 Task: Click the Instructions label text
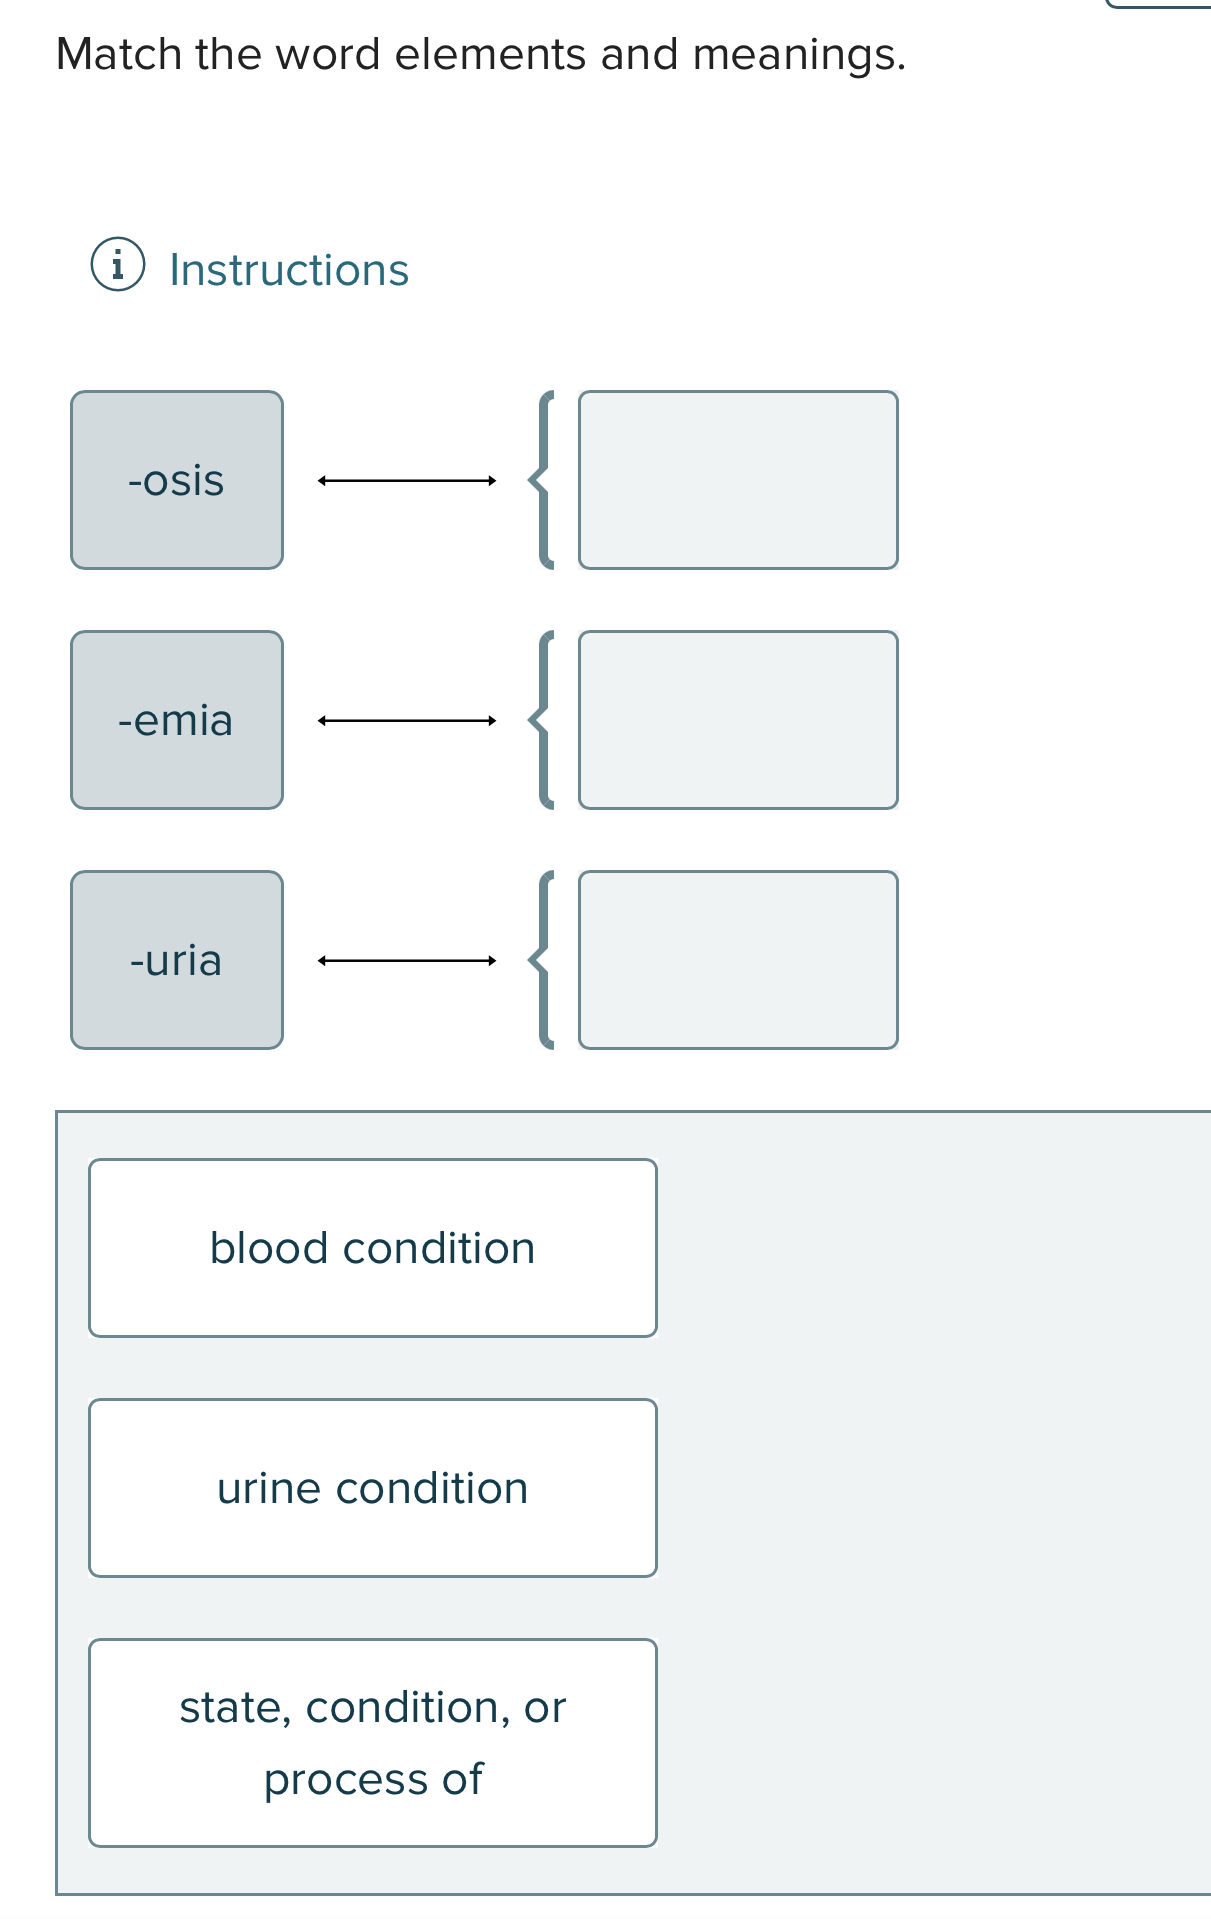[287, 266]
